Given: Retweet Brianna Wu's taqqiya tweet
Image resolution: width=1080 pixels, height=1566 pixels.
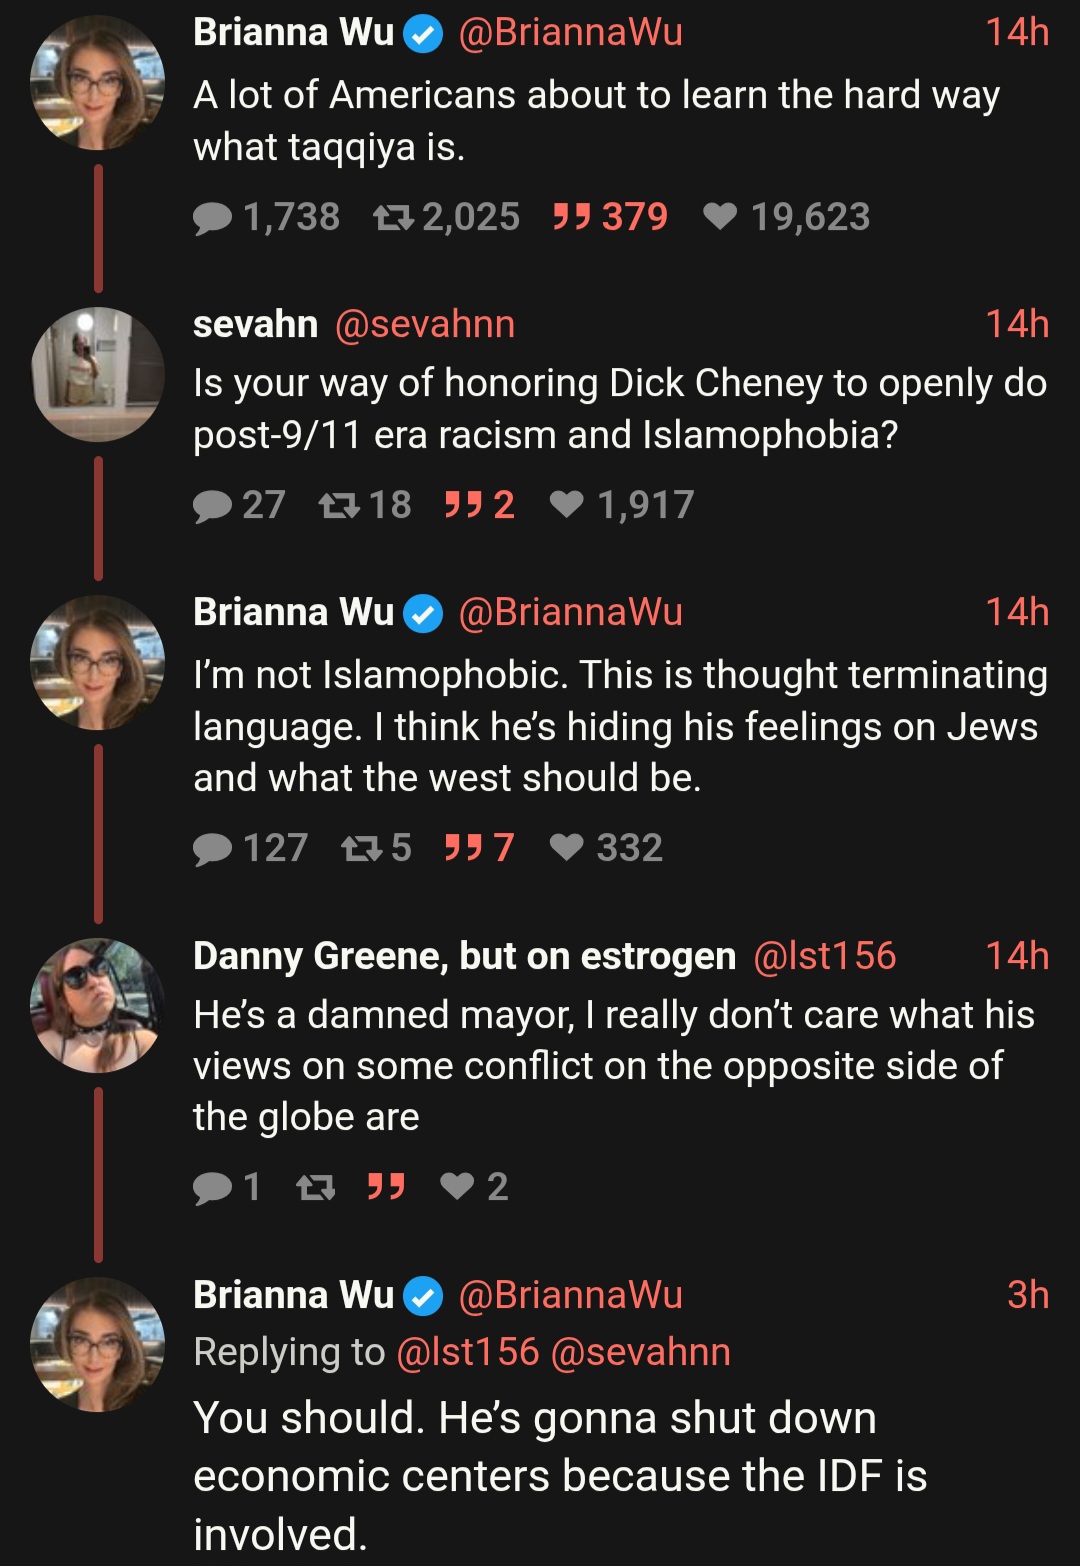Looking at the screenshot, I should (393, 217).
